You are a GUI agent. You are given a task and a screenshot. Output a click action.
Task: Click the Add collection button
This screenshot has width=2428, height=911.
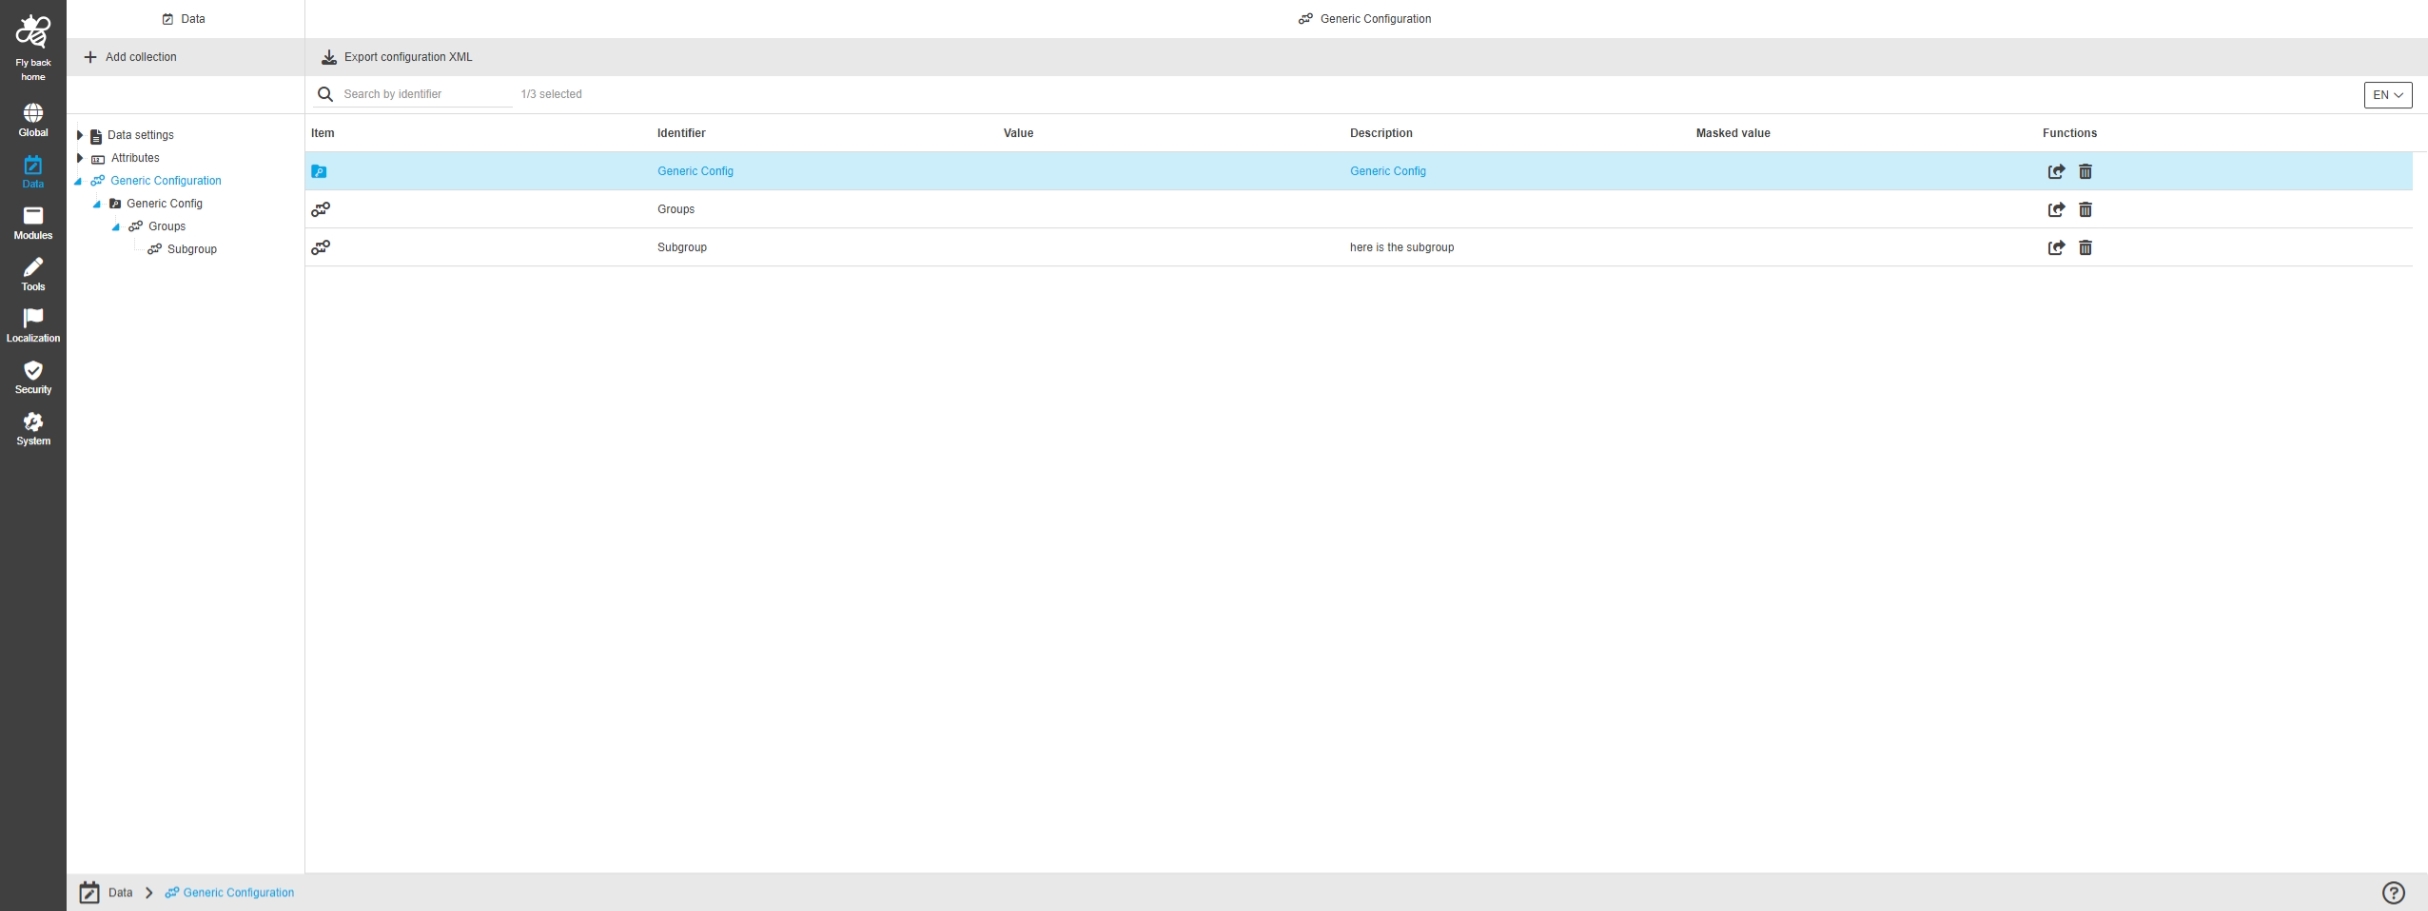click(130, 57)
